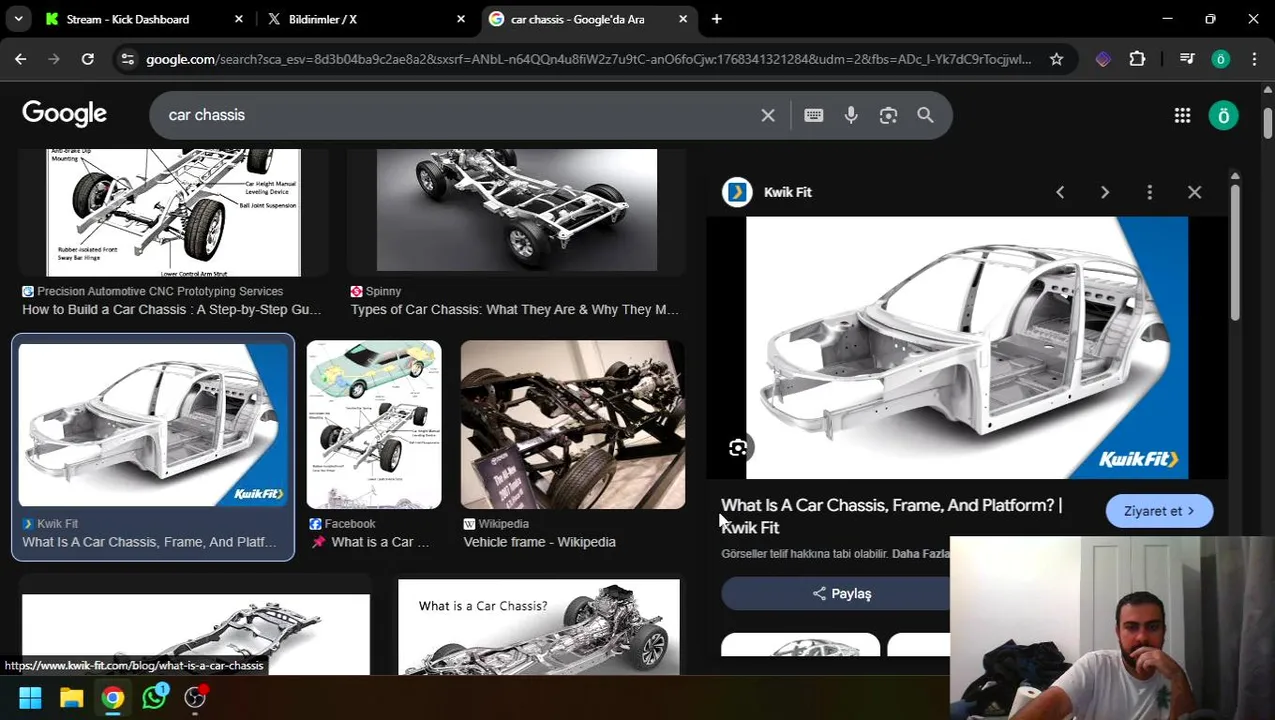The height and width of the screenshot is (720, 1275).
Task: Open Facebook car chassis diagram thumbnail
Action: click(x=374, y=424)
